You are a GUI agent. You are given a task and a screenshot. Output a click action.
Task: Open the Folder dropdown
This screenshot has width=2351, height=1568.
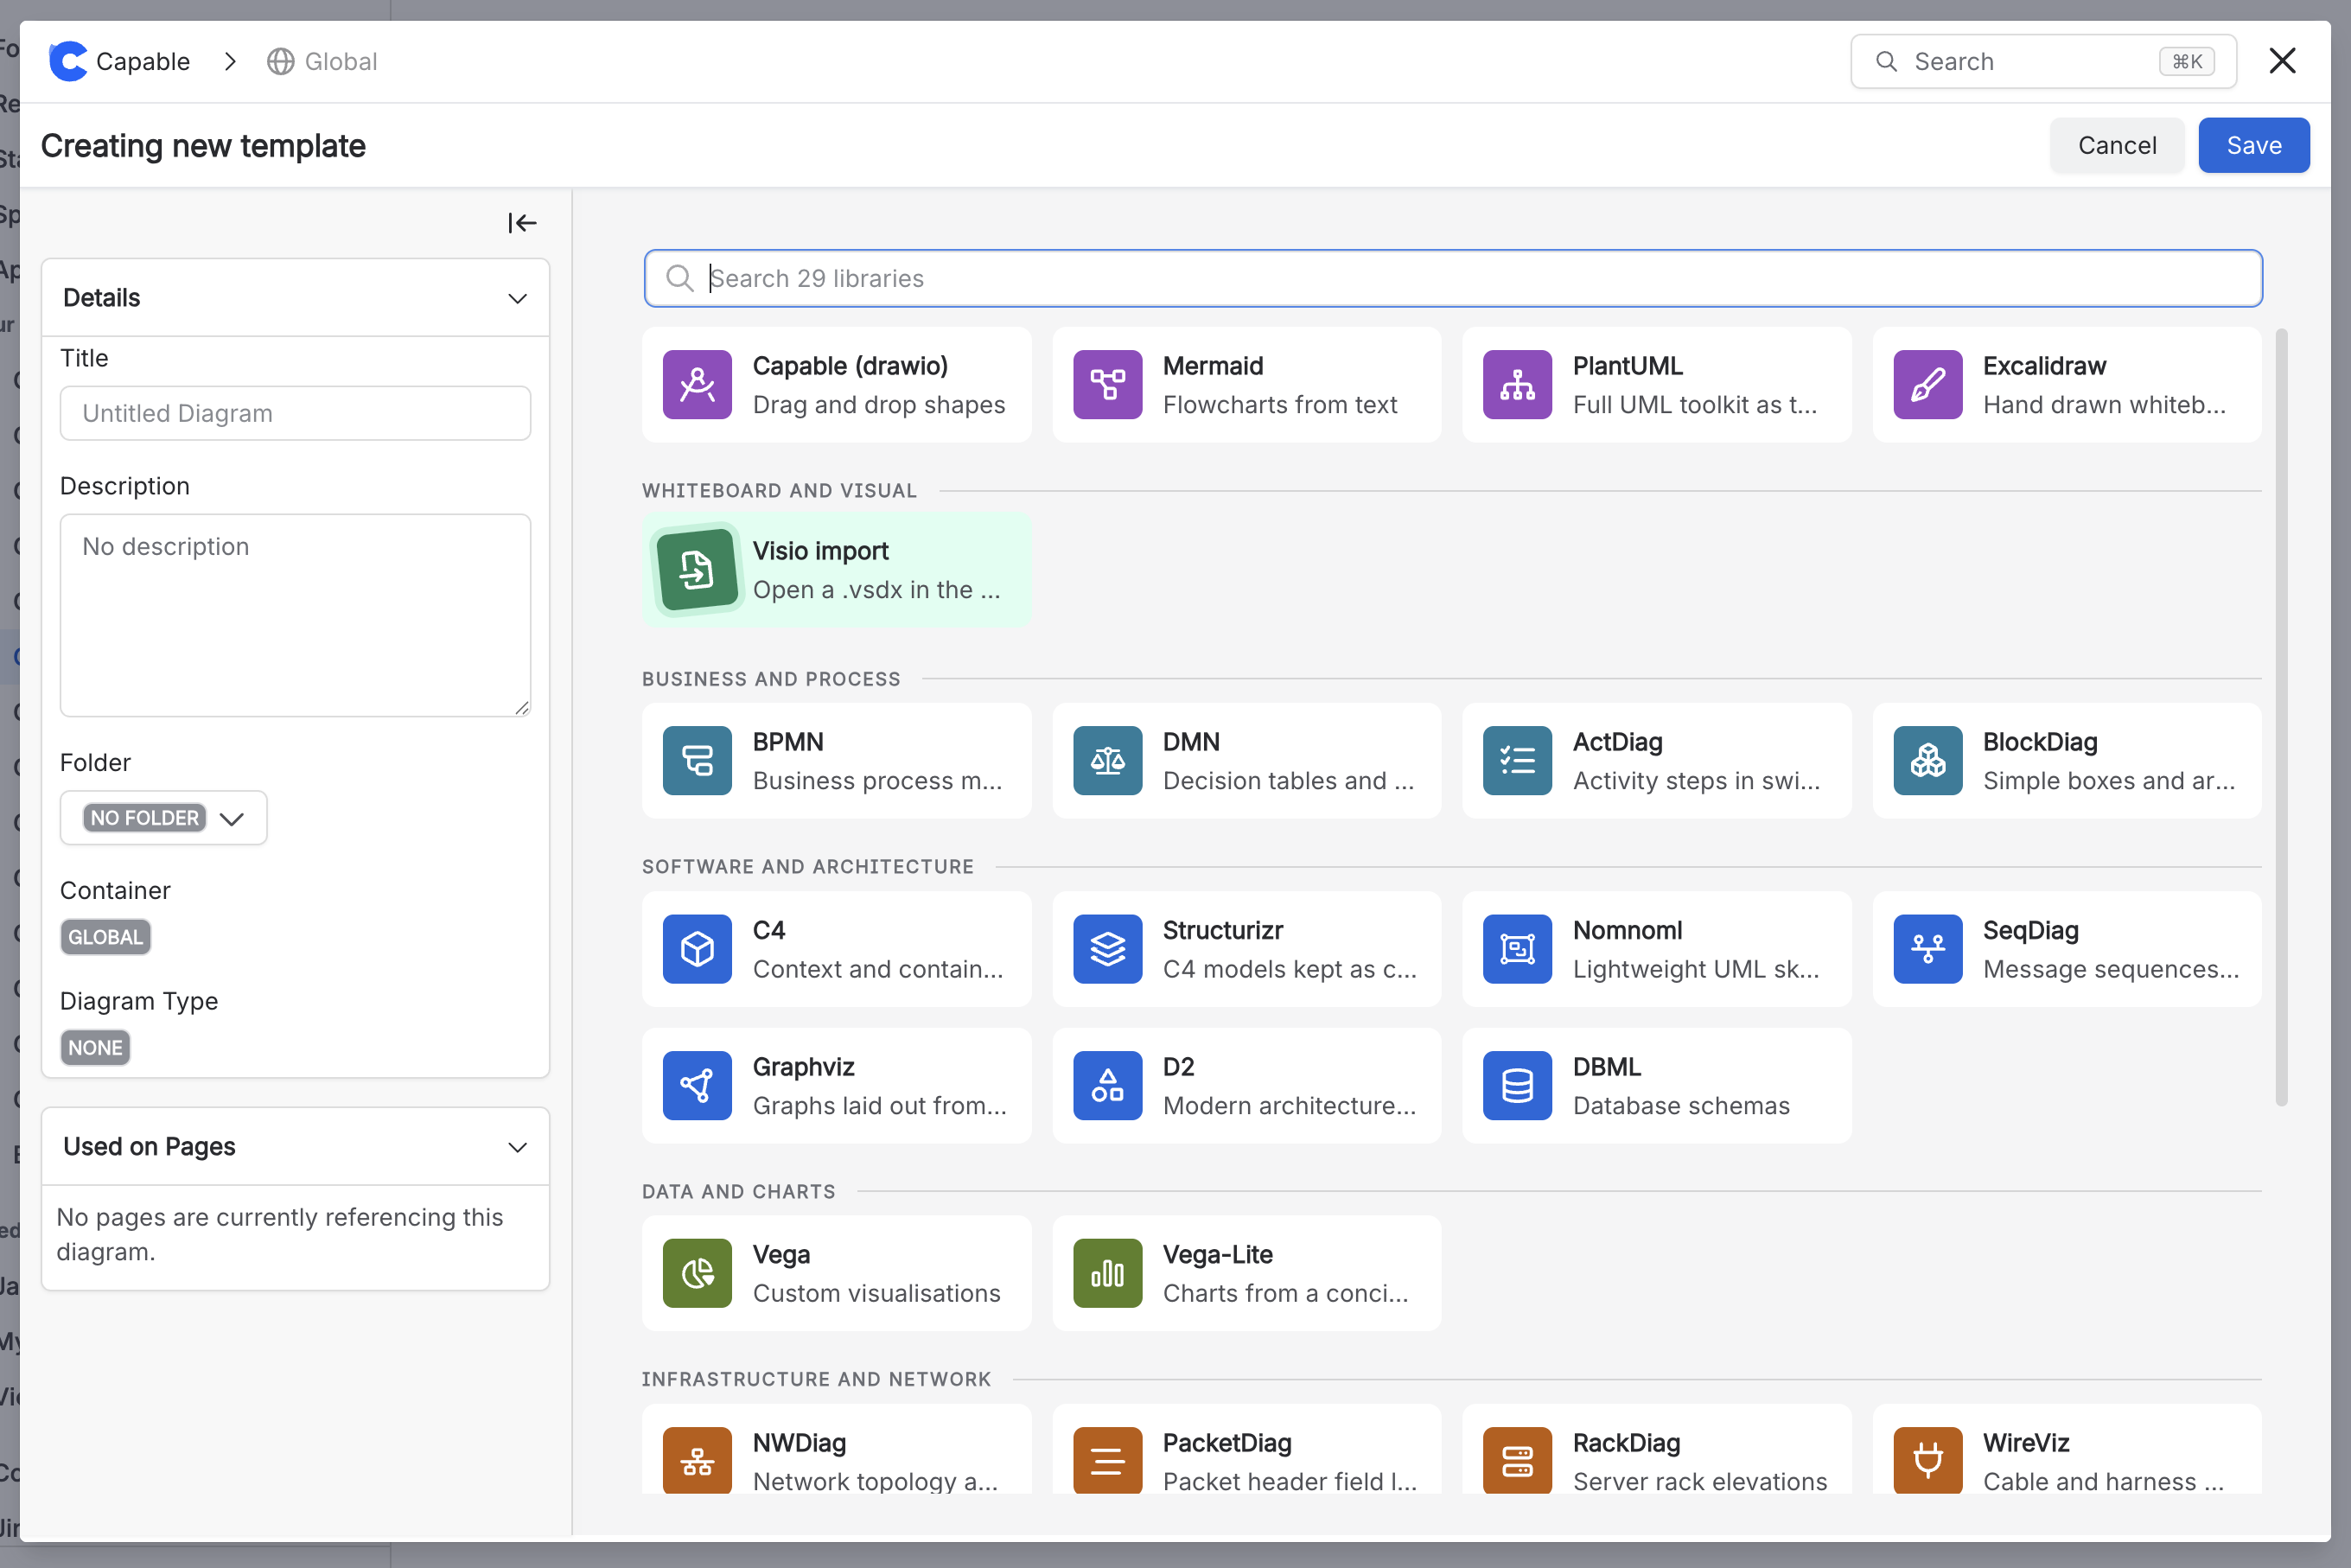click(x=164, y=818)
